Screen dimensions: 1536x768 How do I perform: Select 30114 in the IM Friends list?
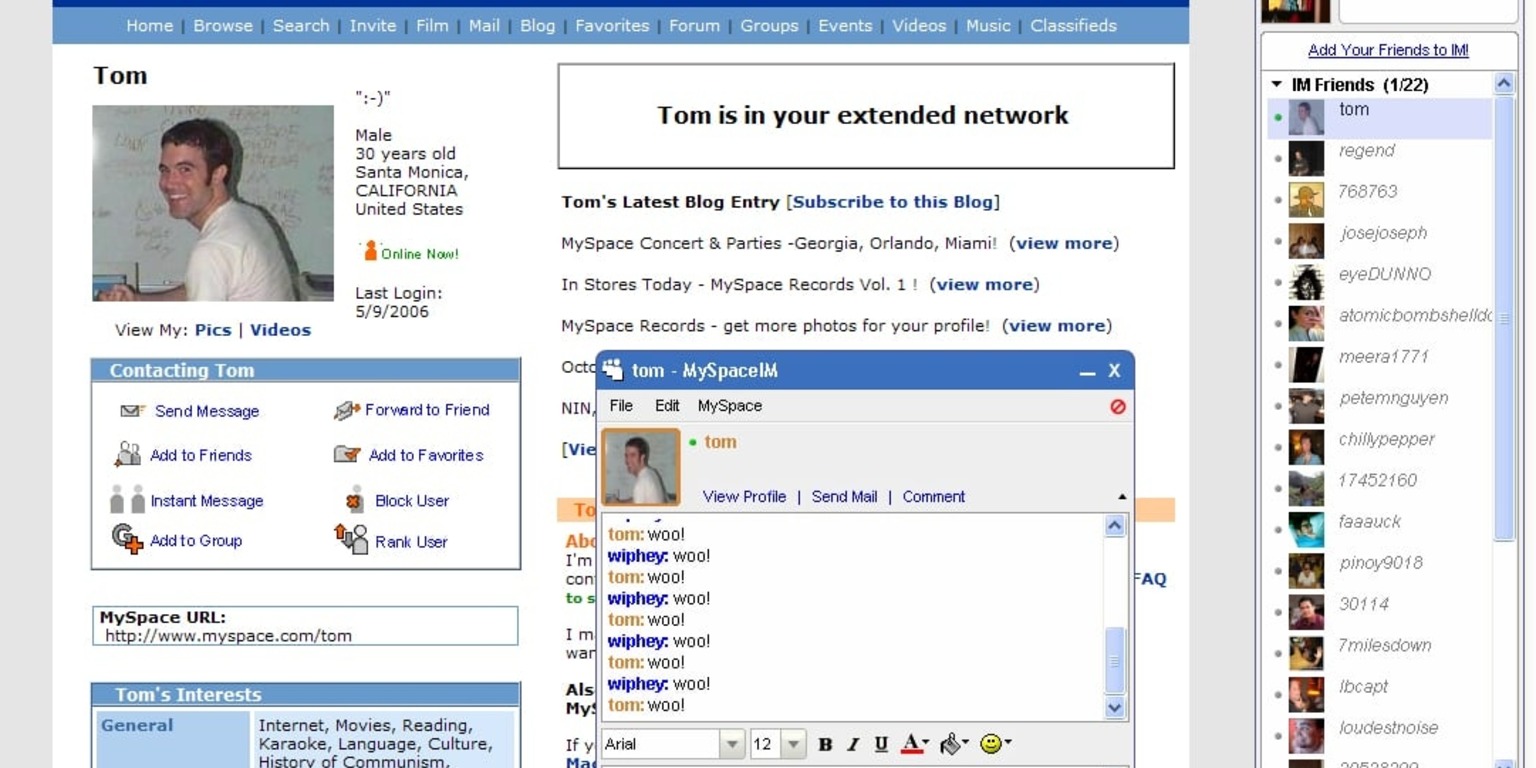pos(1380,612)
